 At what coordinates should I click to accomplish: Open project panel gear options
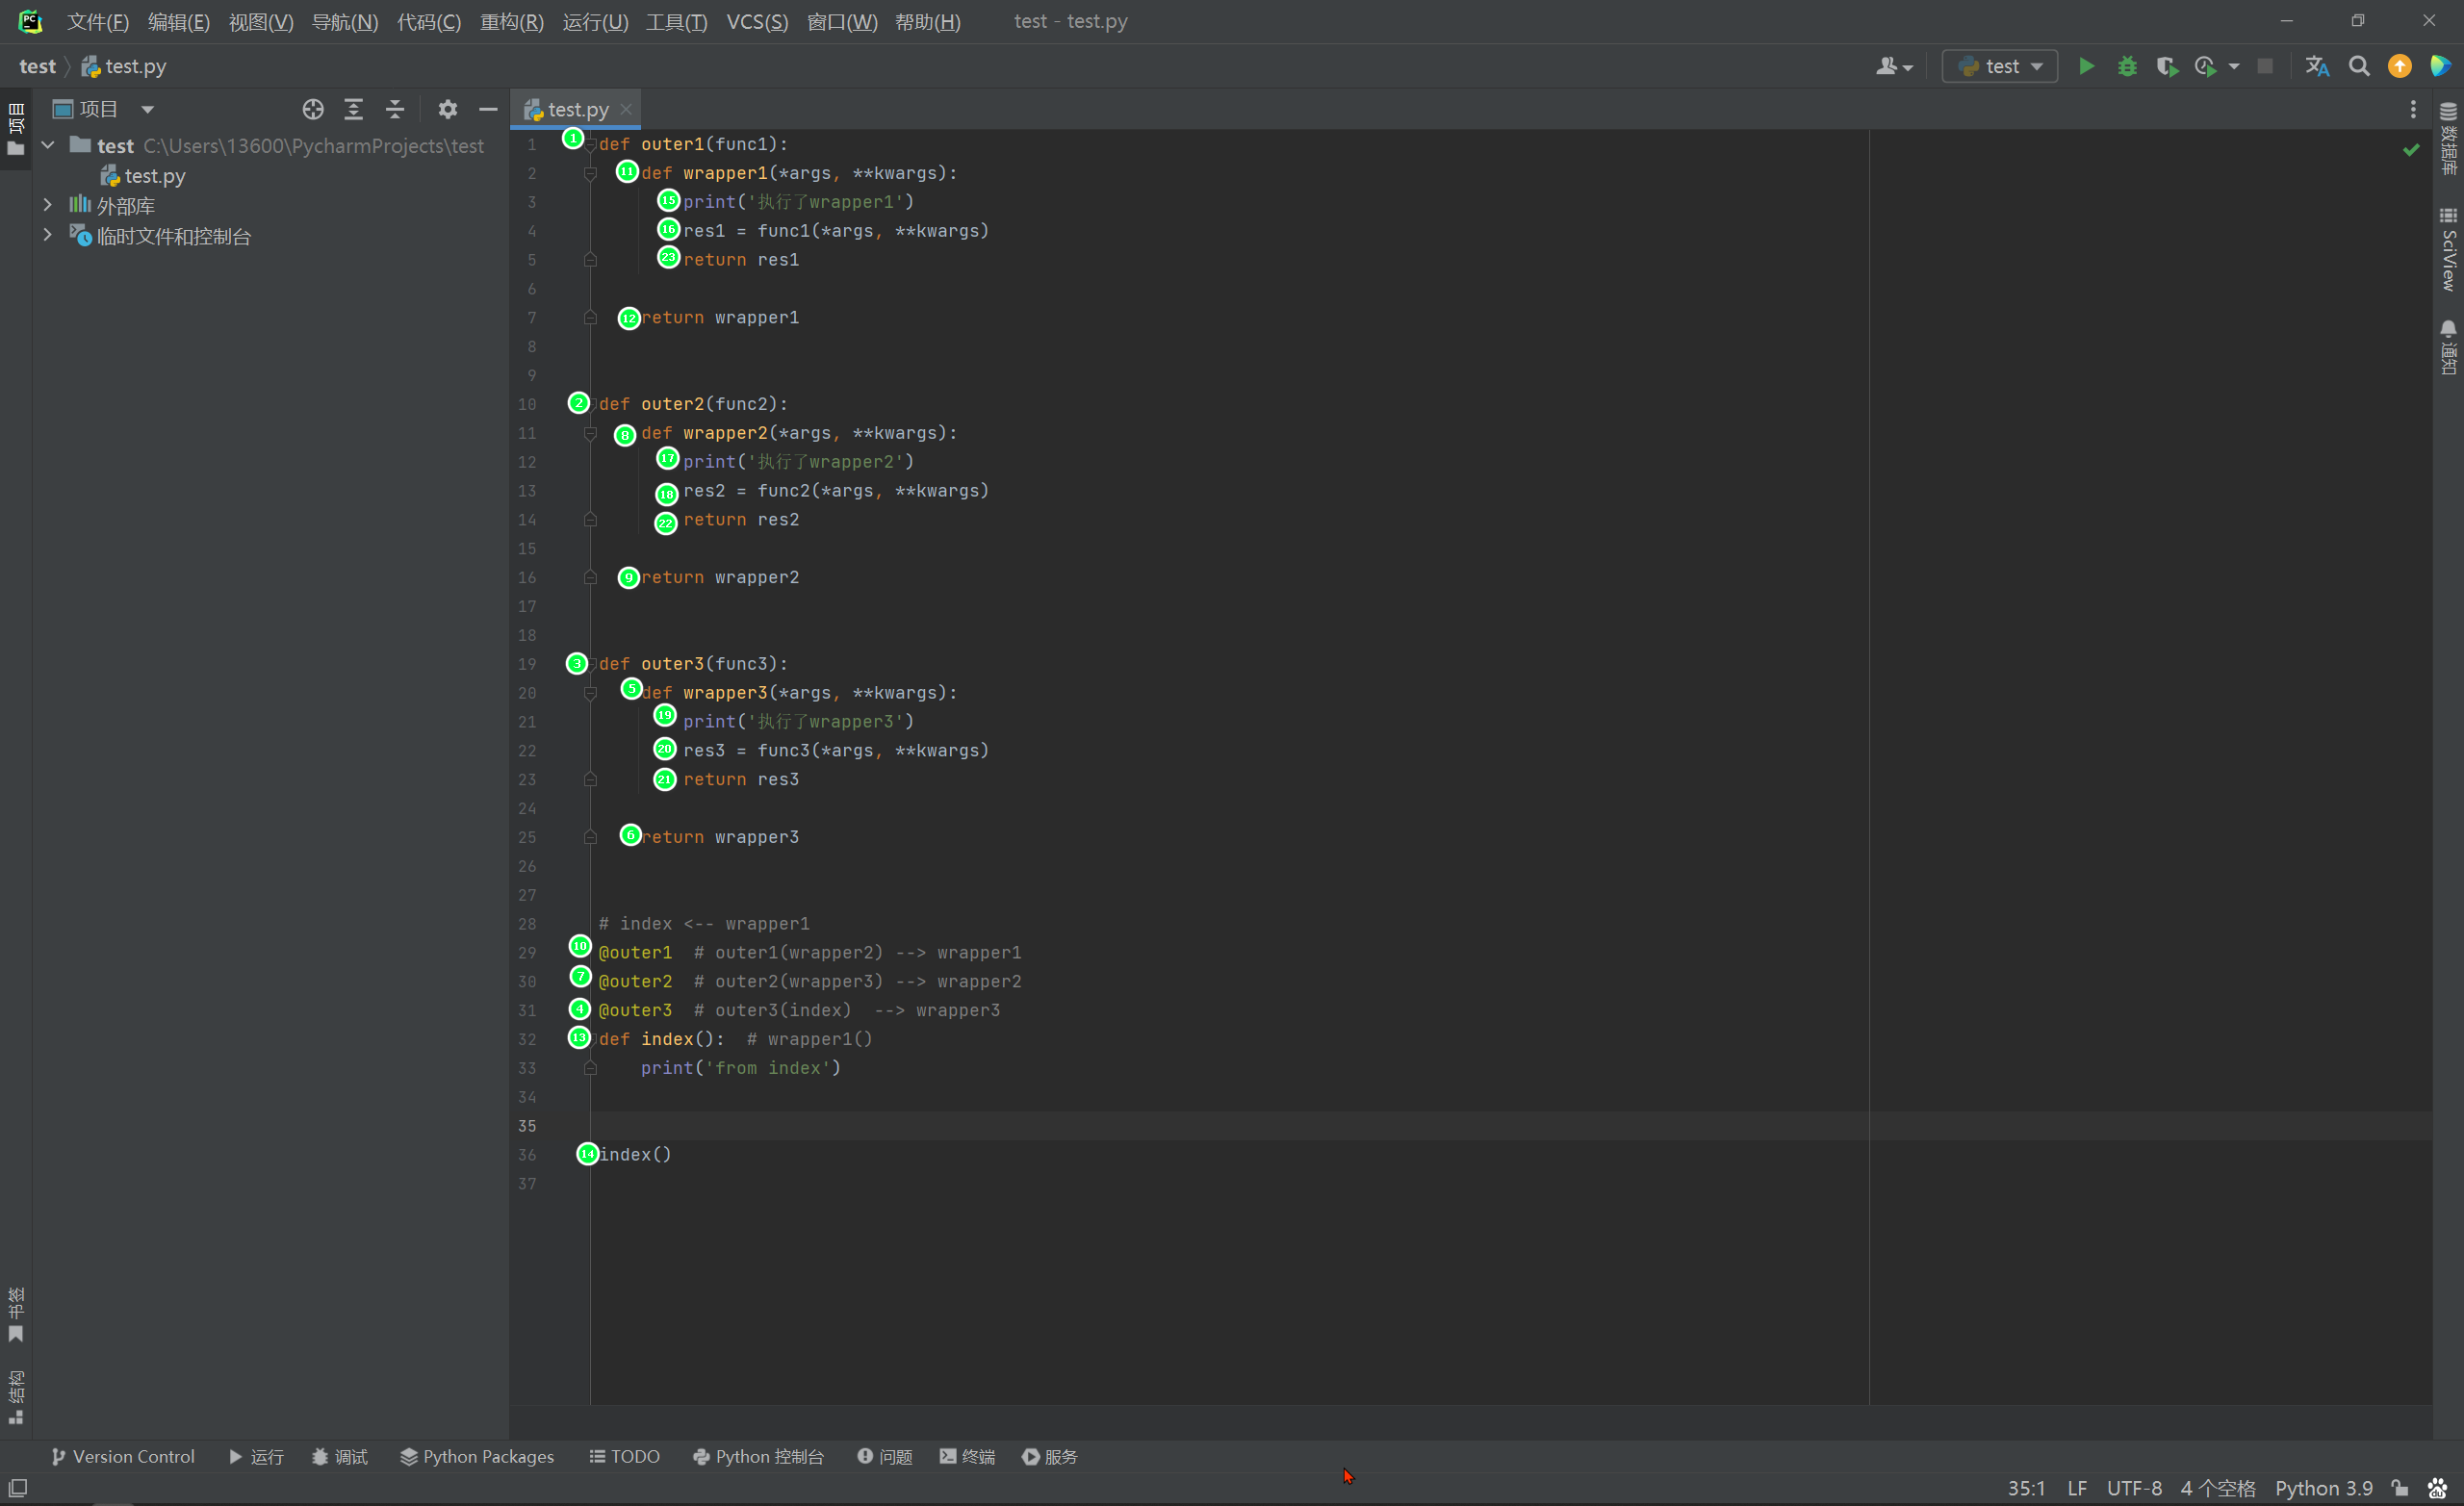447,109
